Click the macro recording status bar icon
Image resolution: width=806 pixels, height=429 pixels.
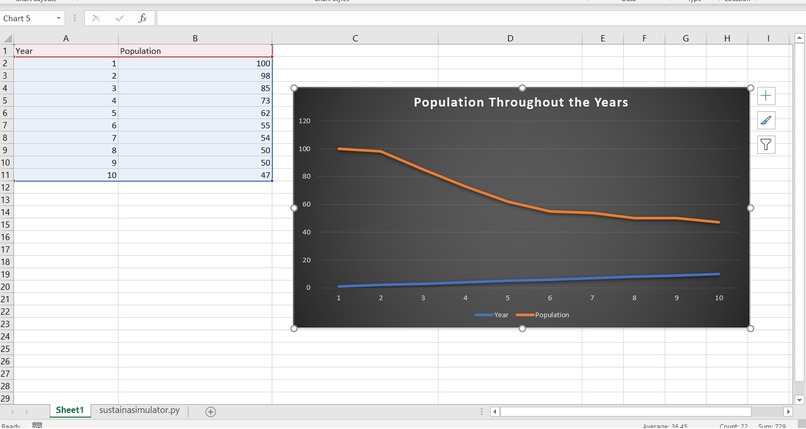(37, 425)
